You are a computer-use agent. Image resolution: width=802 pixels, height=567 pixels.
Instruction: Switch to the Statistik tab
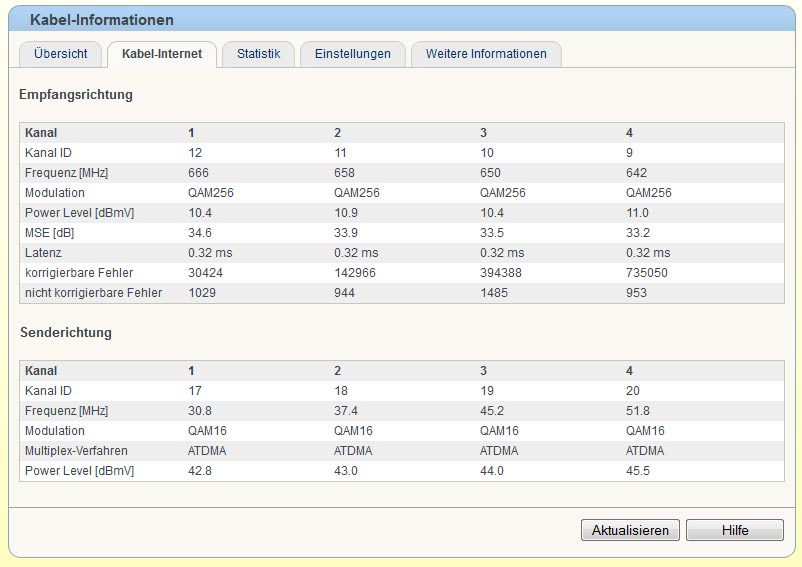click(x=258, y=54)
